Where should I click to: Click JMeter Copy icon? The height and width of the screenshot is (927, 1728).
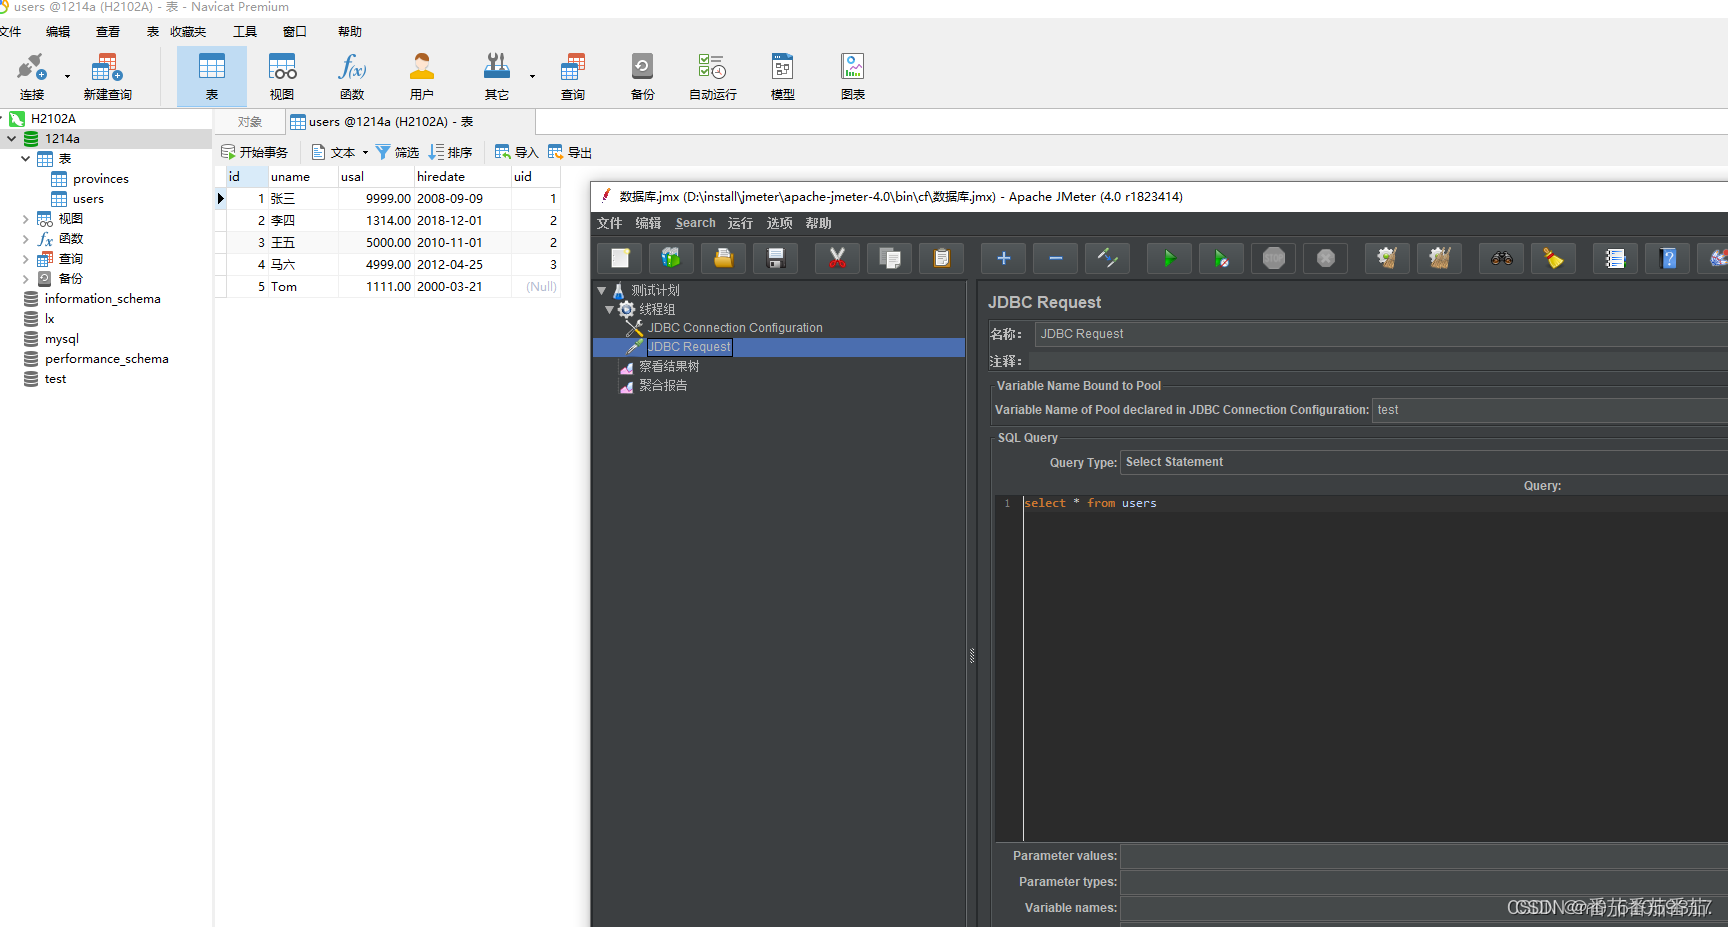pyautogui.click(x=890, y=258)
